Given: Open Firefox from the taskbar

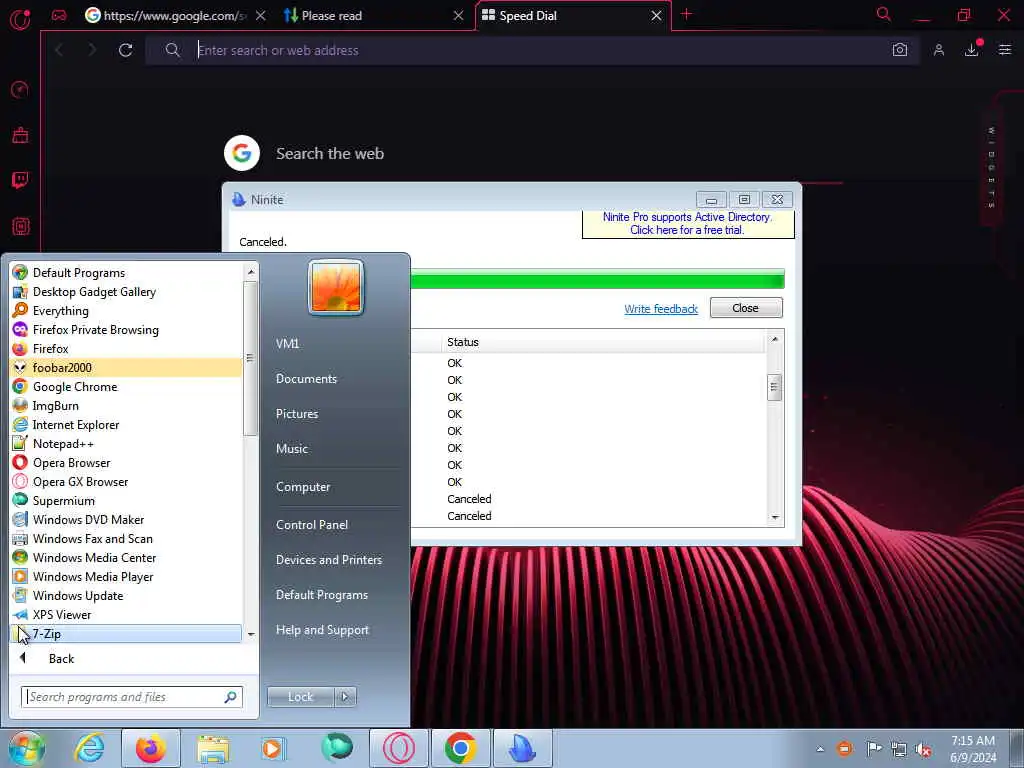Looking at the screenshot, I should pos(150,748).
